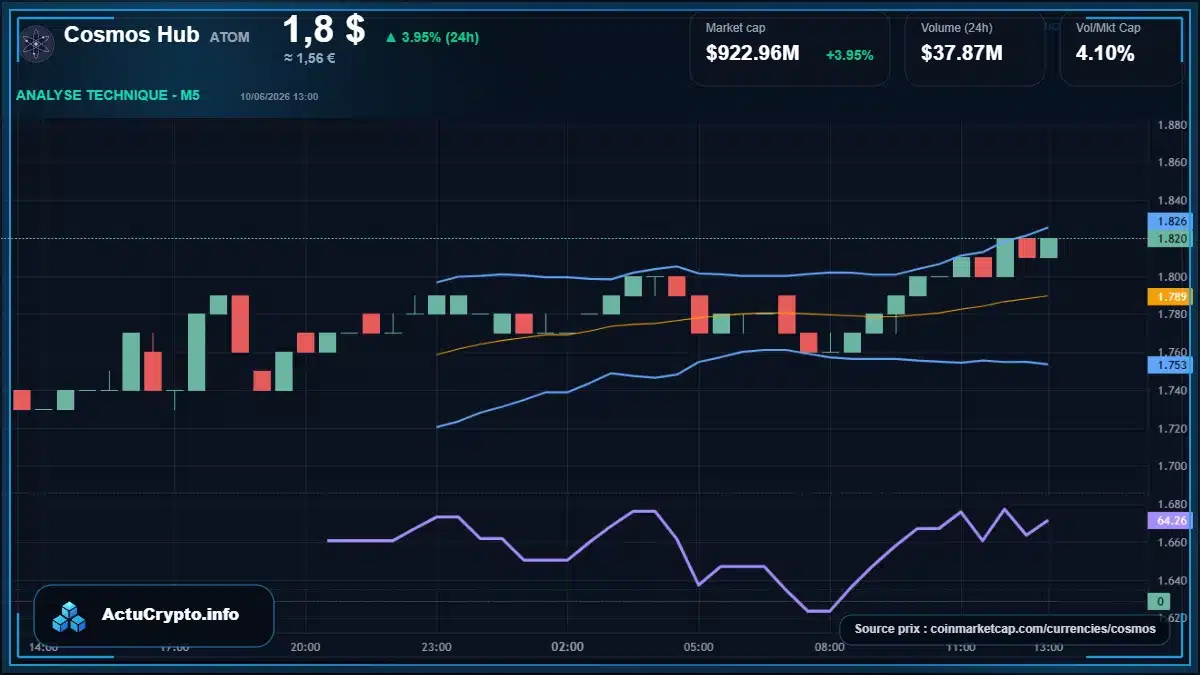Click the blue 1.826 upper band label
Screen dimensions: 1200x675
tap(1171, 221)
